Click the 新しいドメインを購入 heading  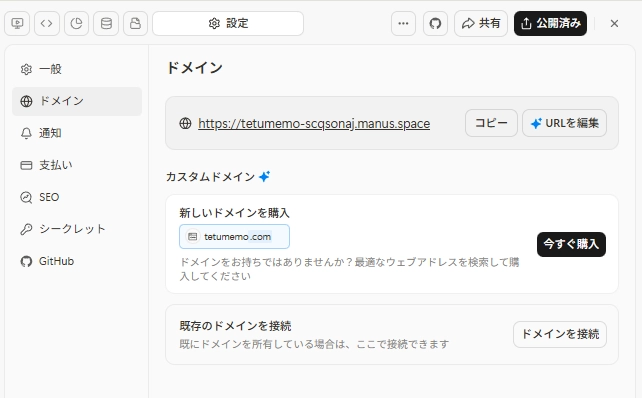coord(234,213)
